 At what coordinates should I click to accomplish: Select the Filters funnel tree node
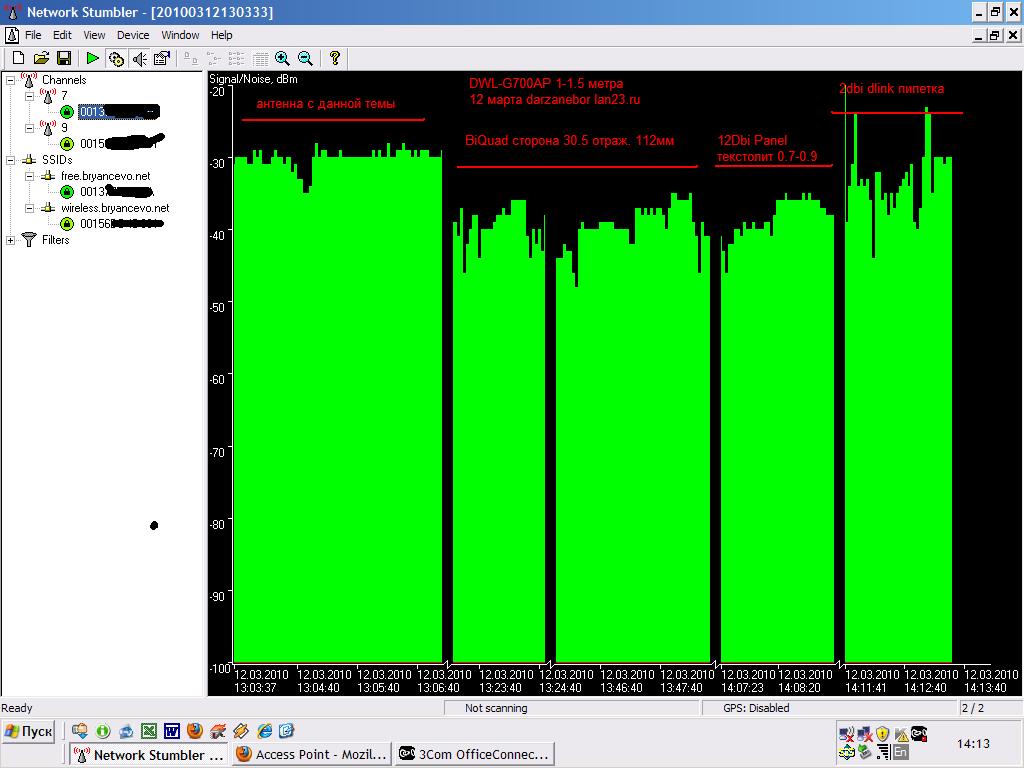coord(55,240)
